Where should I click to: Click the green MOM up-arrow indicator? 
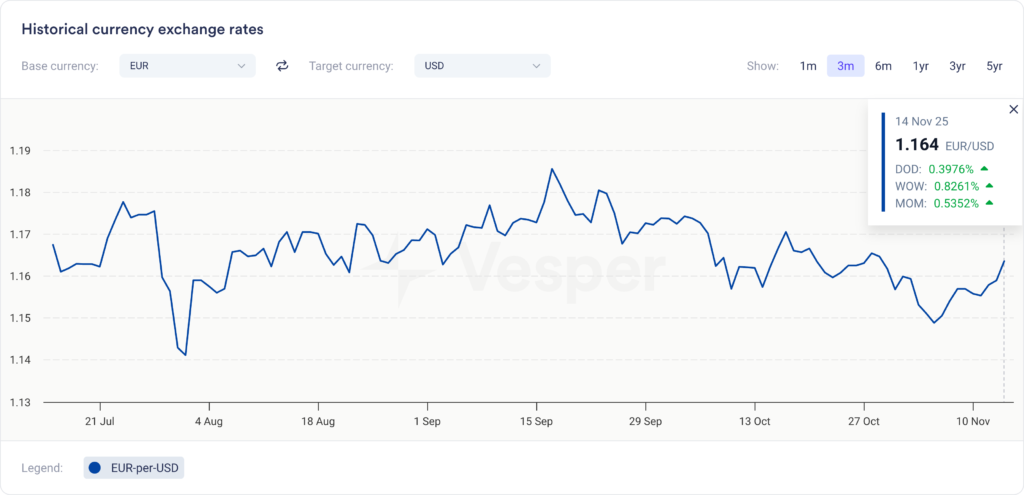tap(989, 202)
